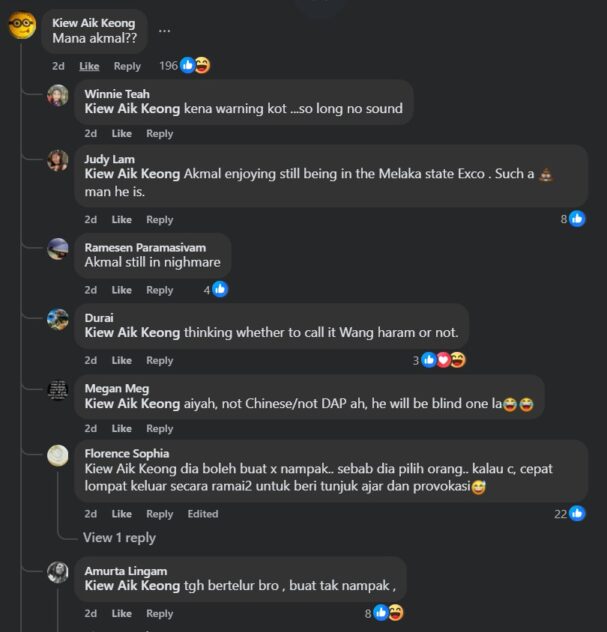Expand 'View 1 reply' under Florence Sophia
This screenshot has height=632, width=607.
(119, 538)
